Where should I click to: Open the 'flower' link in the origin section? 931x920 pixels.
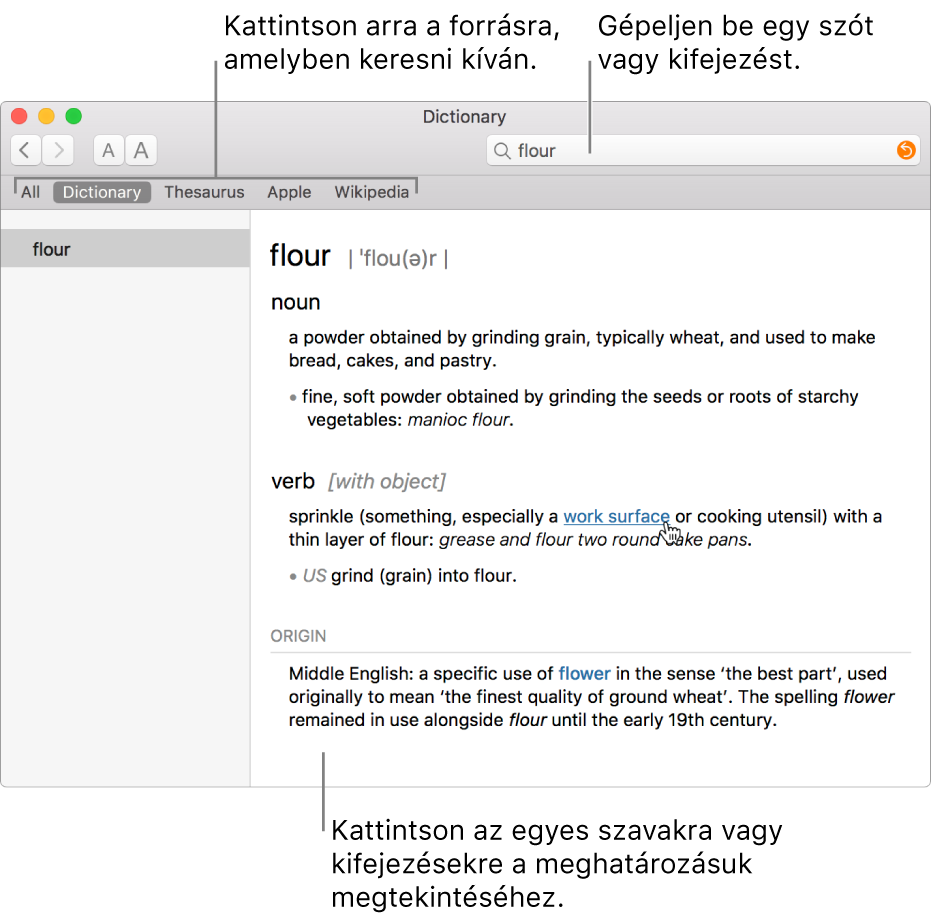[x=584, y=674]
